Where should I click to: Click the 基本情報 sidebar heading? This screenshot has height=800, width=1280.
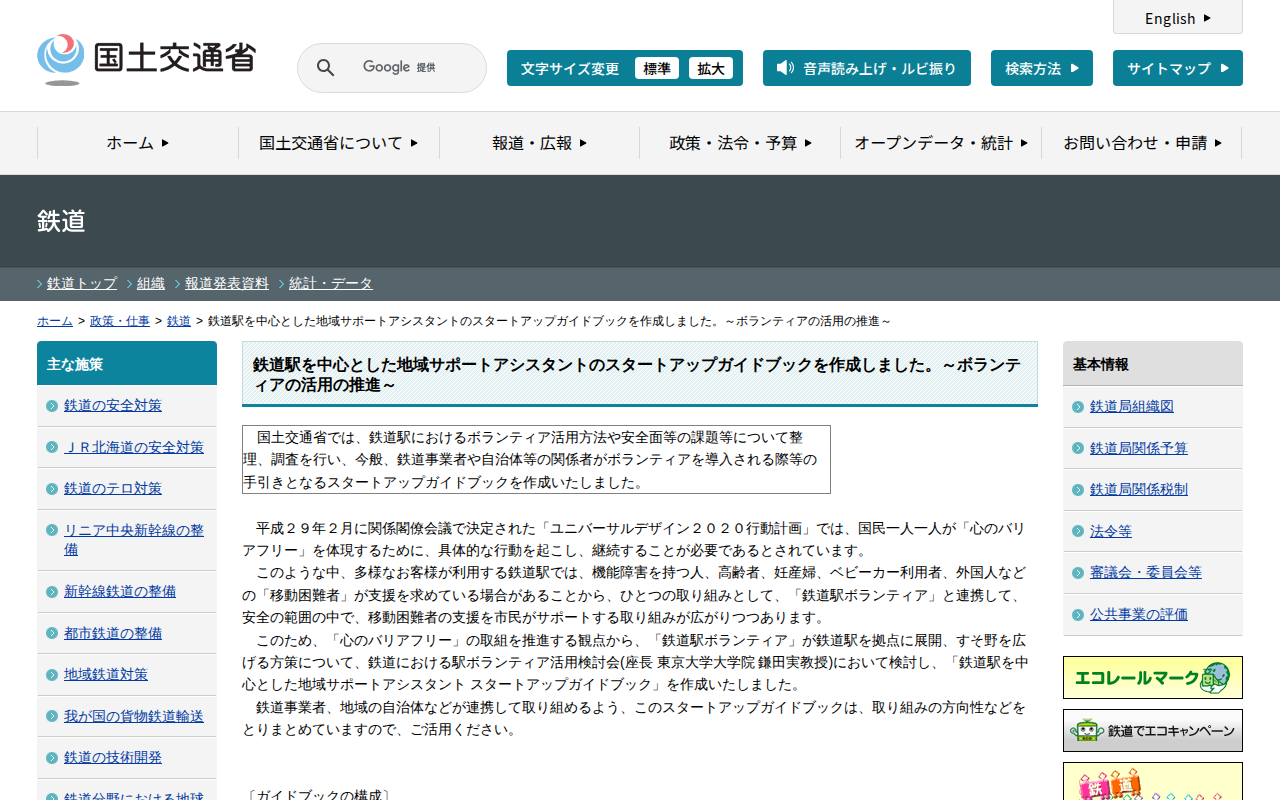[1153, 364]
